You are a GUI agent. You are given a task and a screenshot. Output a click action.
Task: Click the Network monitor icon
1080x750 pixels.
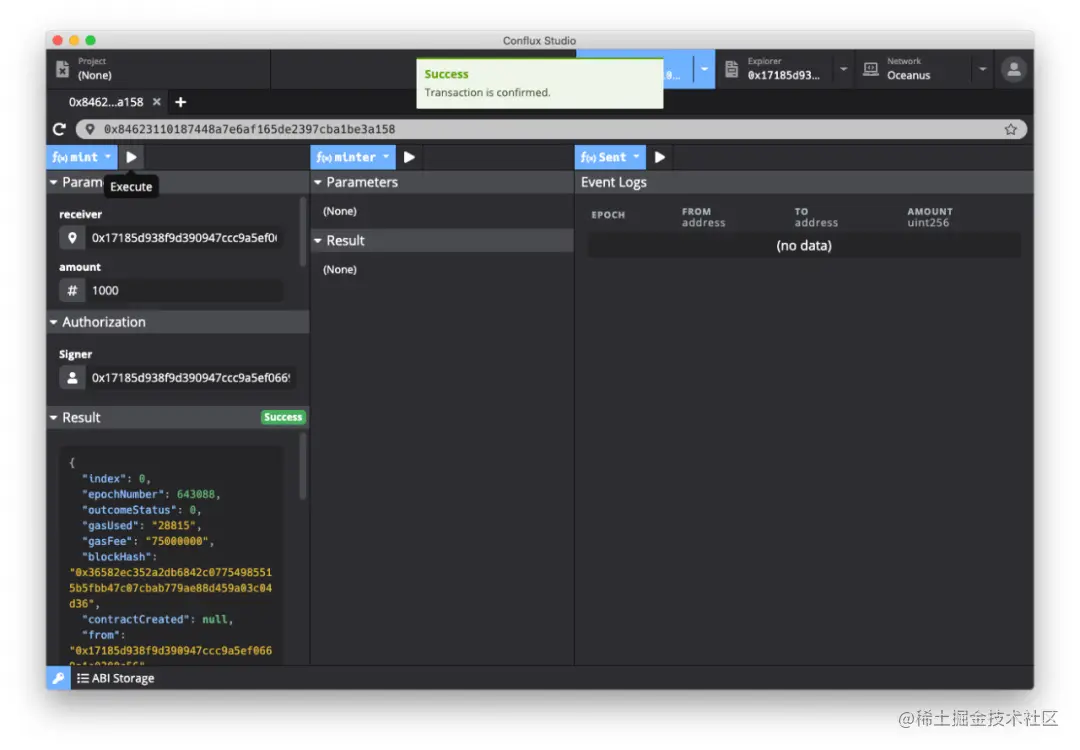click(x=871, y=69)
